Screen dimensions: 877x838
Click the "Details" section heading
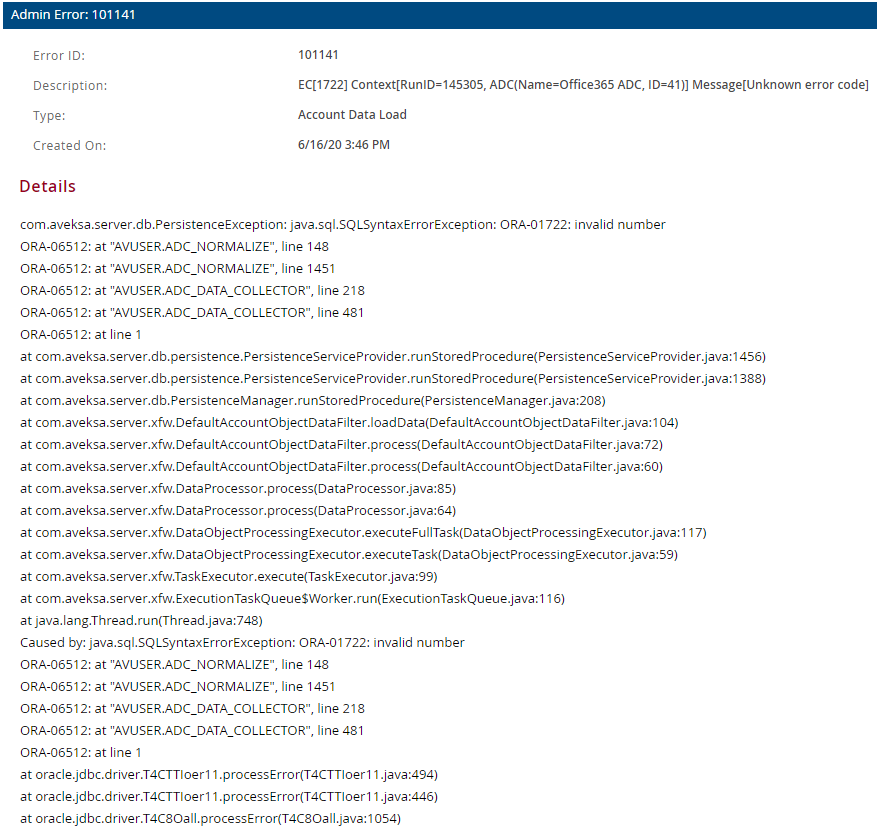47,187
